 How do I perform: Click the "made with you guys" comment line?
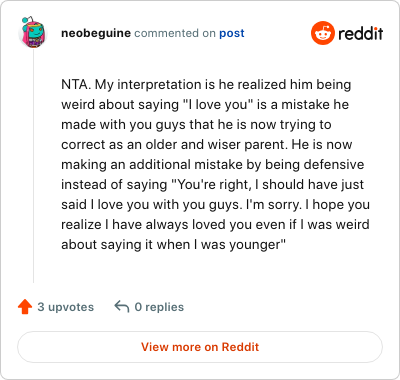[x=196, y=125]
